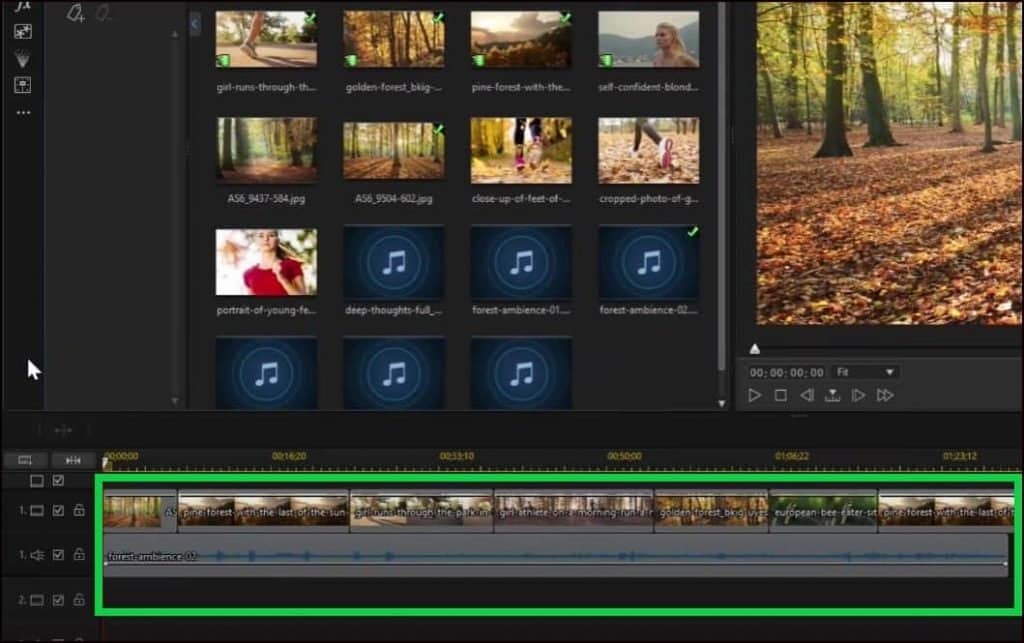Open the Fit zoom dropdown in preview
The image size is (1024, 643).
(863, 372)
